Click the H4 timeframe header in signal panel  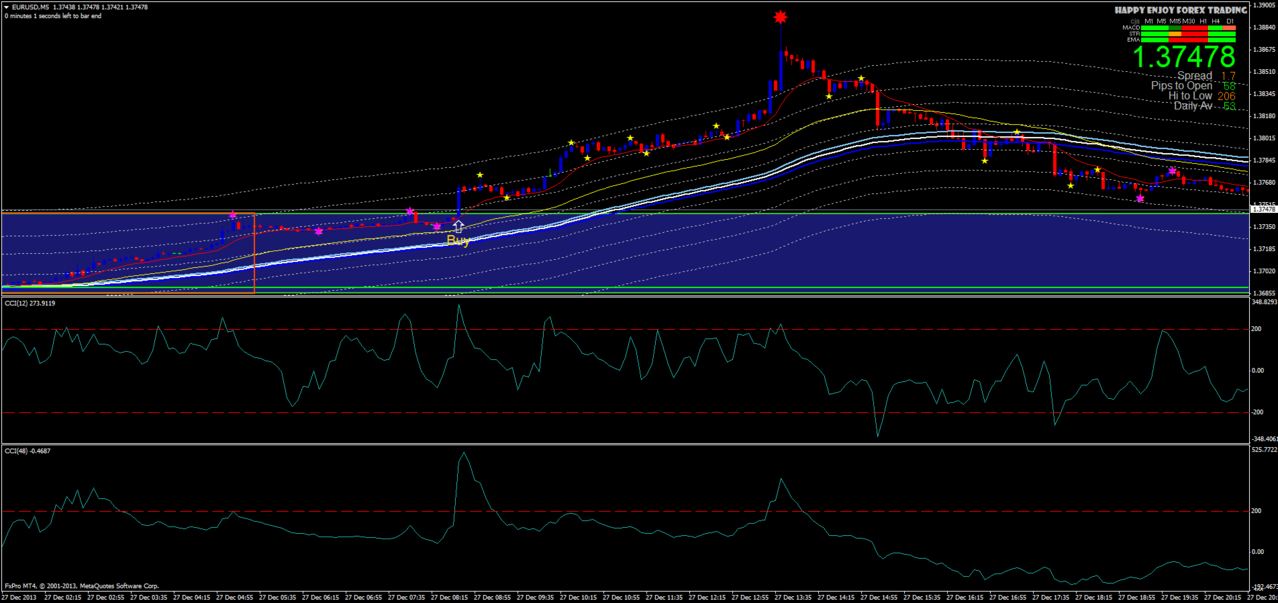click(1215, 21)
